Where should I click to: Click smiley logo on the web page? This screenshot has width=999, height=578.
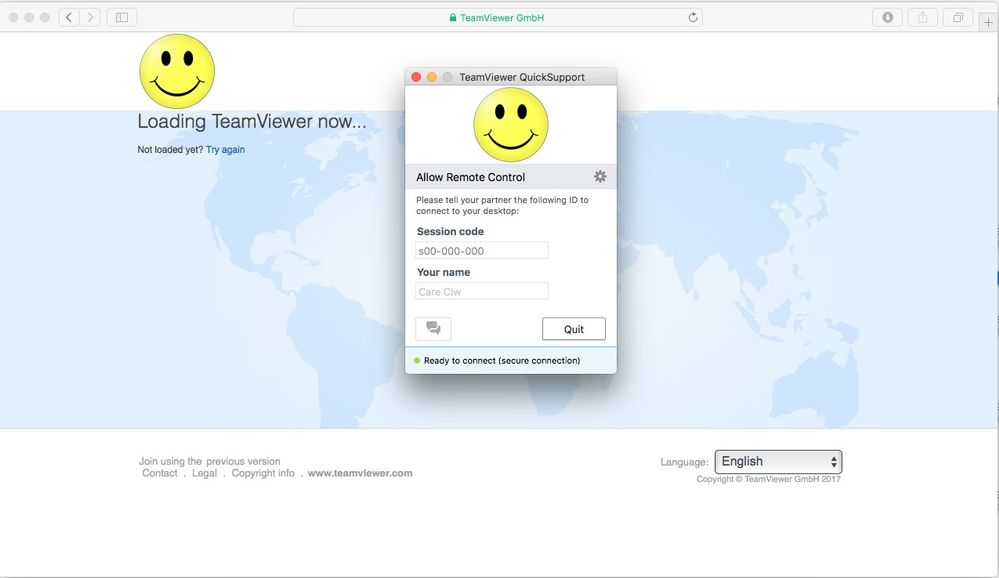(177, 71)
